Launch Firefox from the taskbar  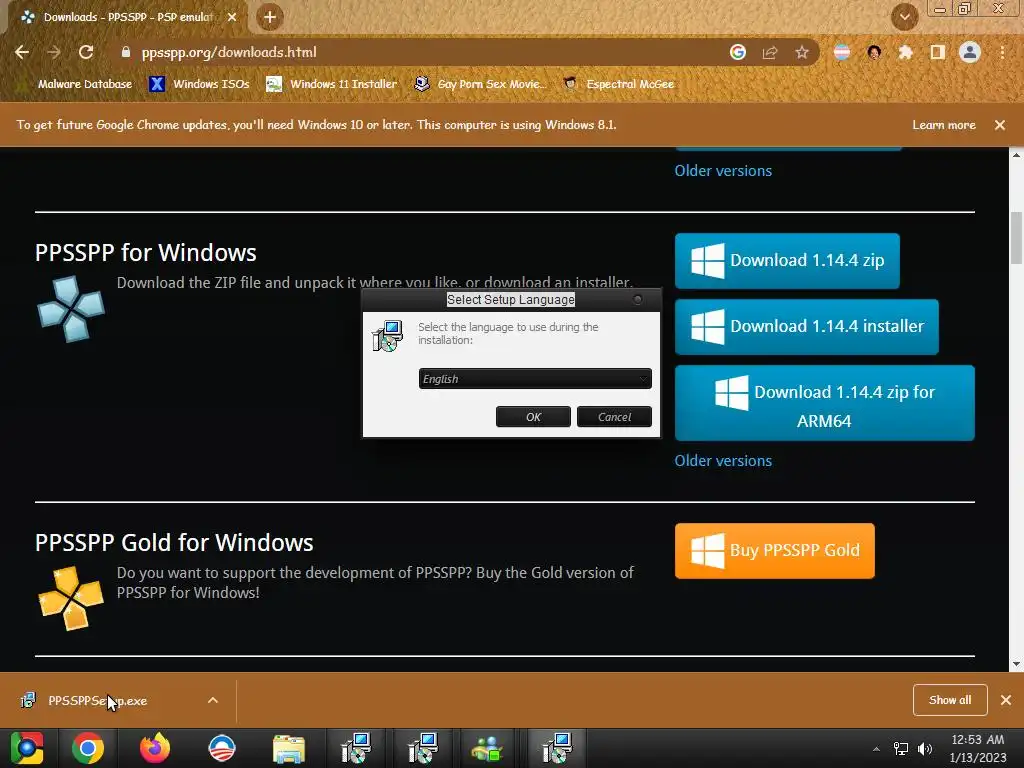[155, 748]
